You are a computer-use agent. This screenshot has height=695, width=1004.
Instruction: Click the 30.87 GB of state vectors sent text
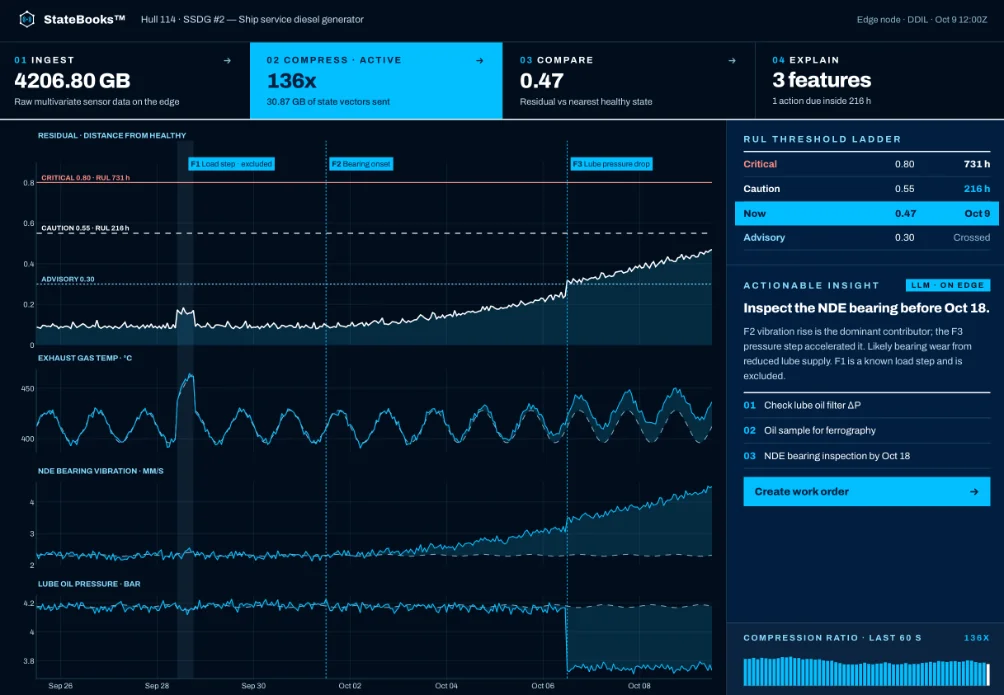pos(328,102)
